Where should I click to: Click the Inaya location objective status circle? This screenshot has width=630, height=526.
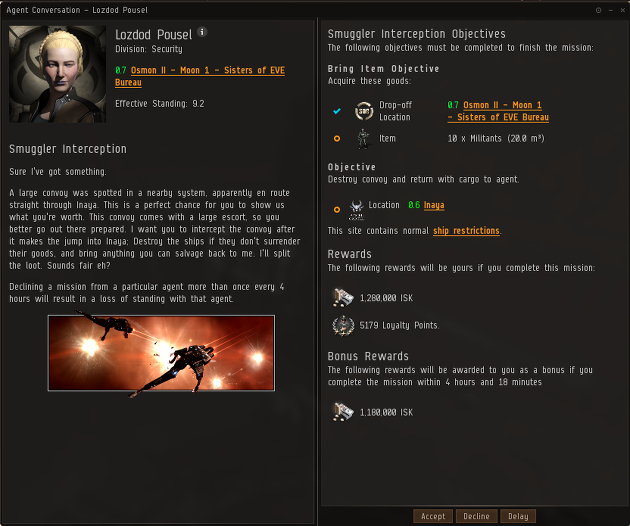pos(337,209)
